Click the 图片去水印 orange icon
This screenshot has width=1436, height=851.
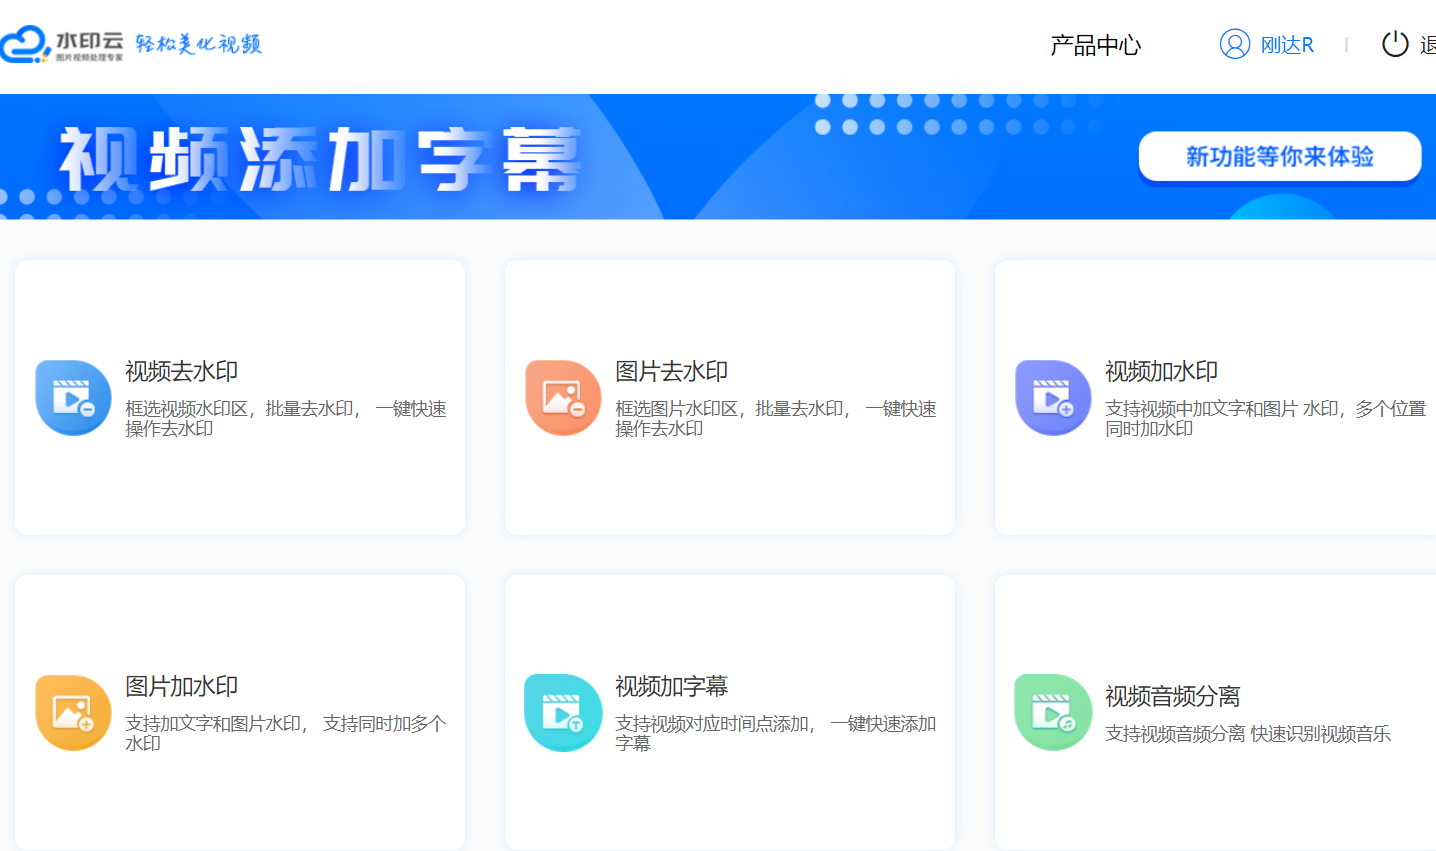563,398
